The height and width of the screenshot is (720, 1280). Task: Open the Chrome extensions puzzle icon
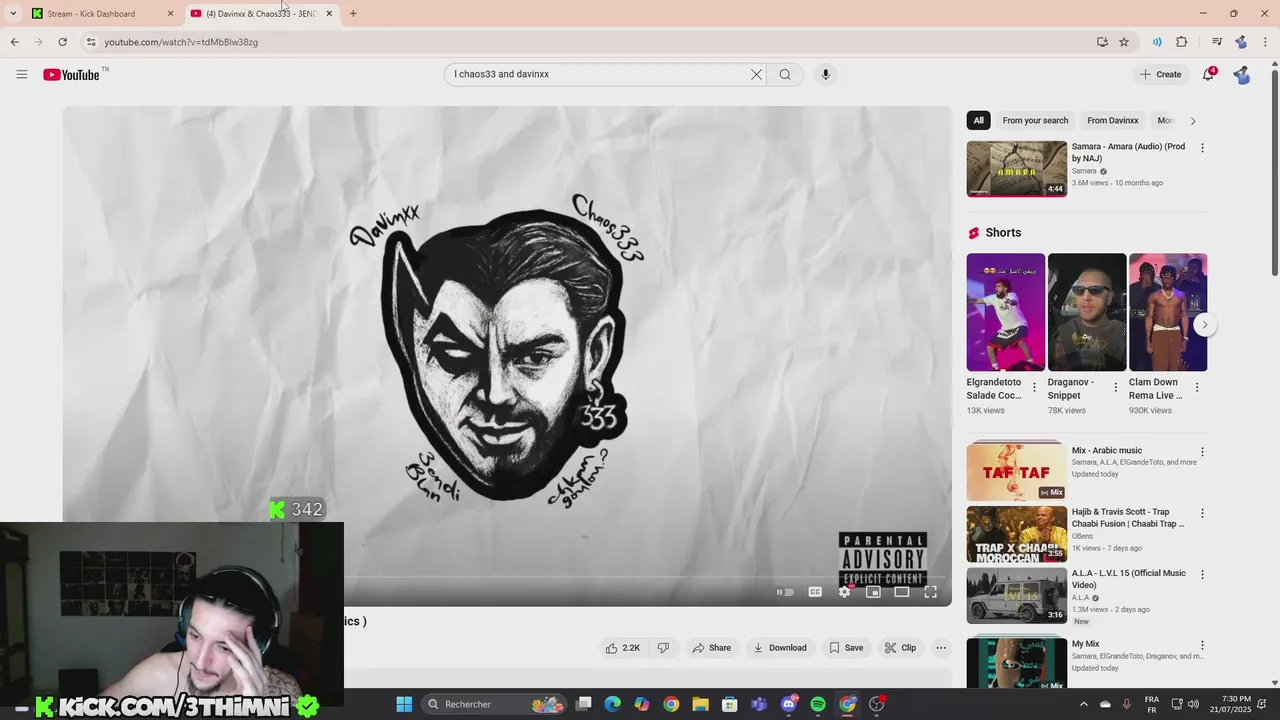[x=1182, y=42]
